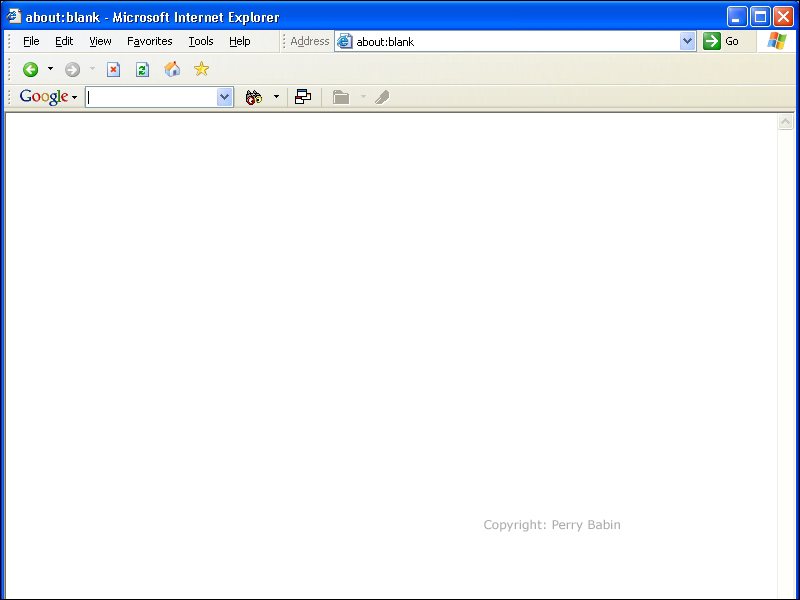
Task: Go to the Home page icon
Action: pyautogui.click(x=172, y=69)
